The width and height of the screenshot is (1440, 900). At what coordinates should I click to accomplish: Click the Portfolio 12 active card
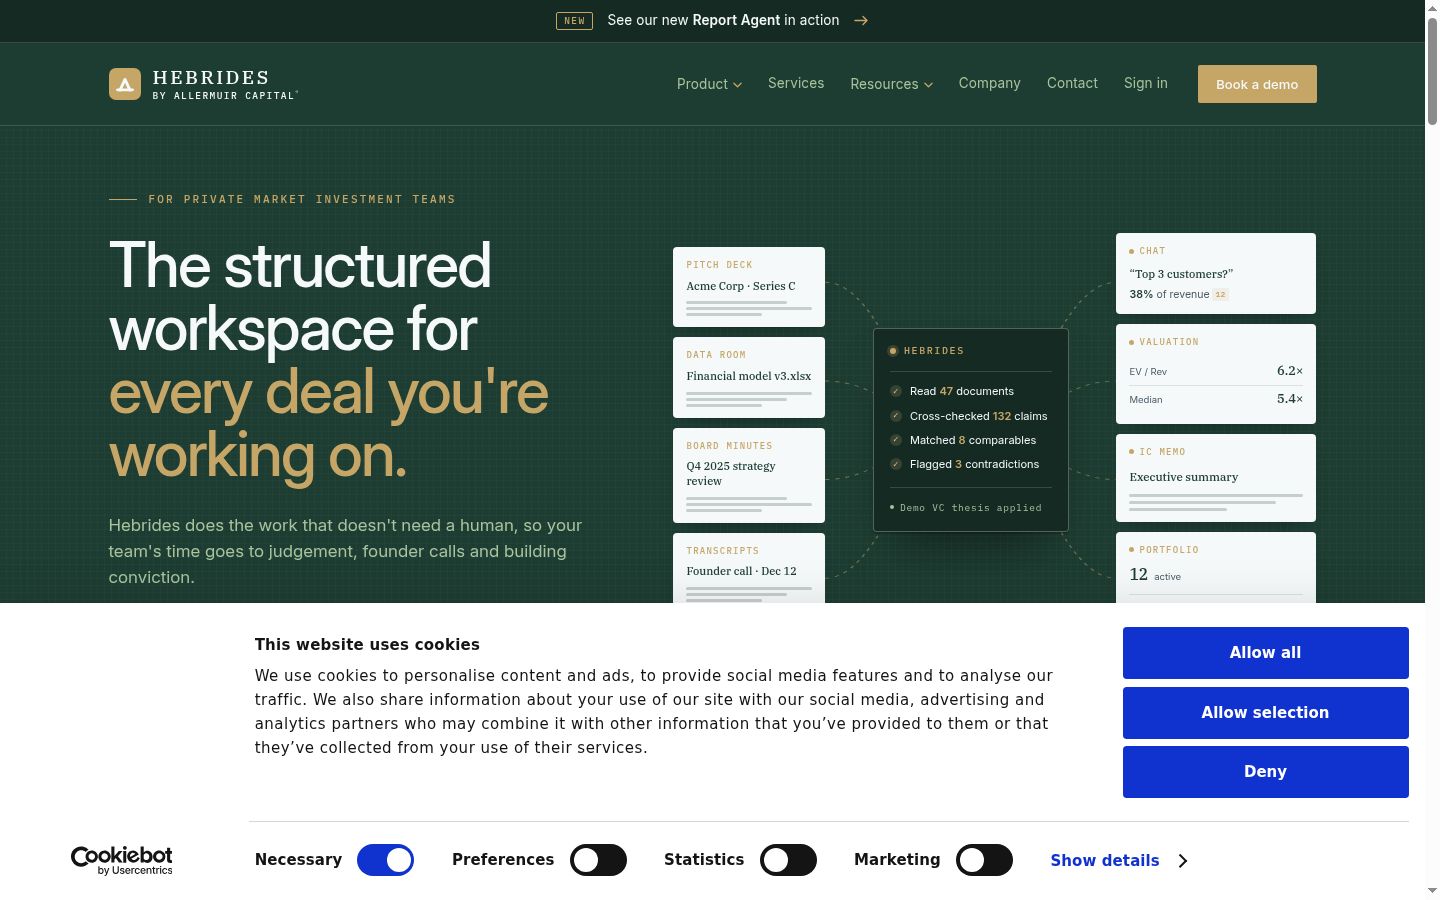1216,567
